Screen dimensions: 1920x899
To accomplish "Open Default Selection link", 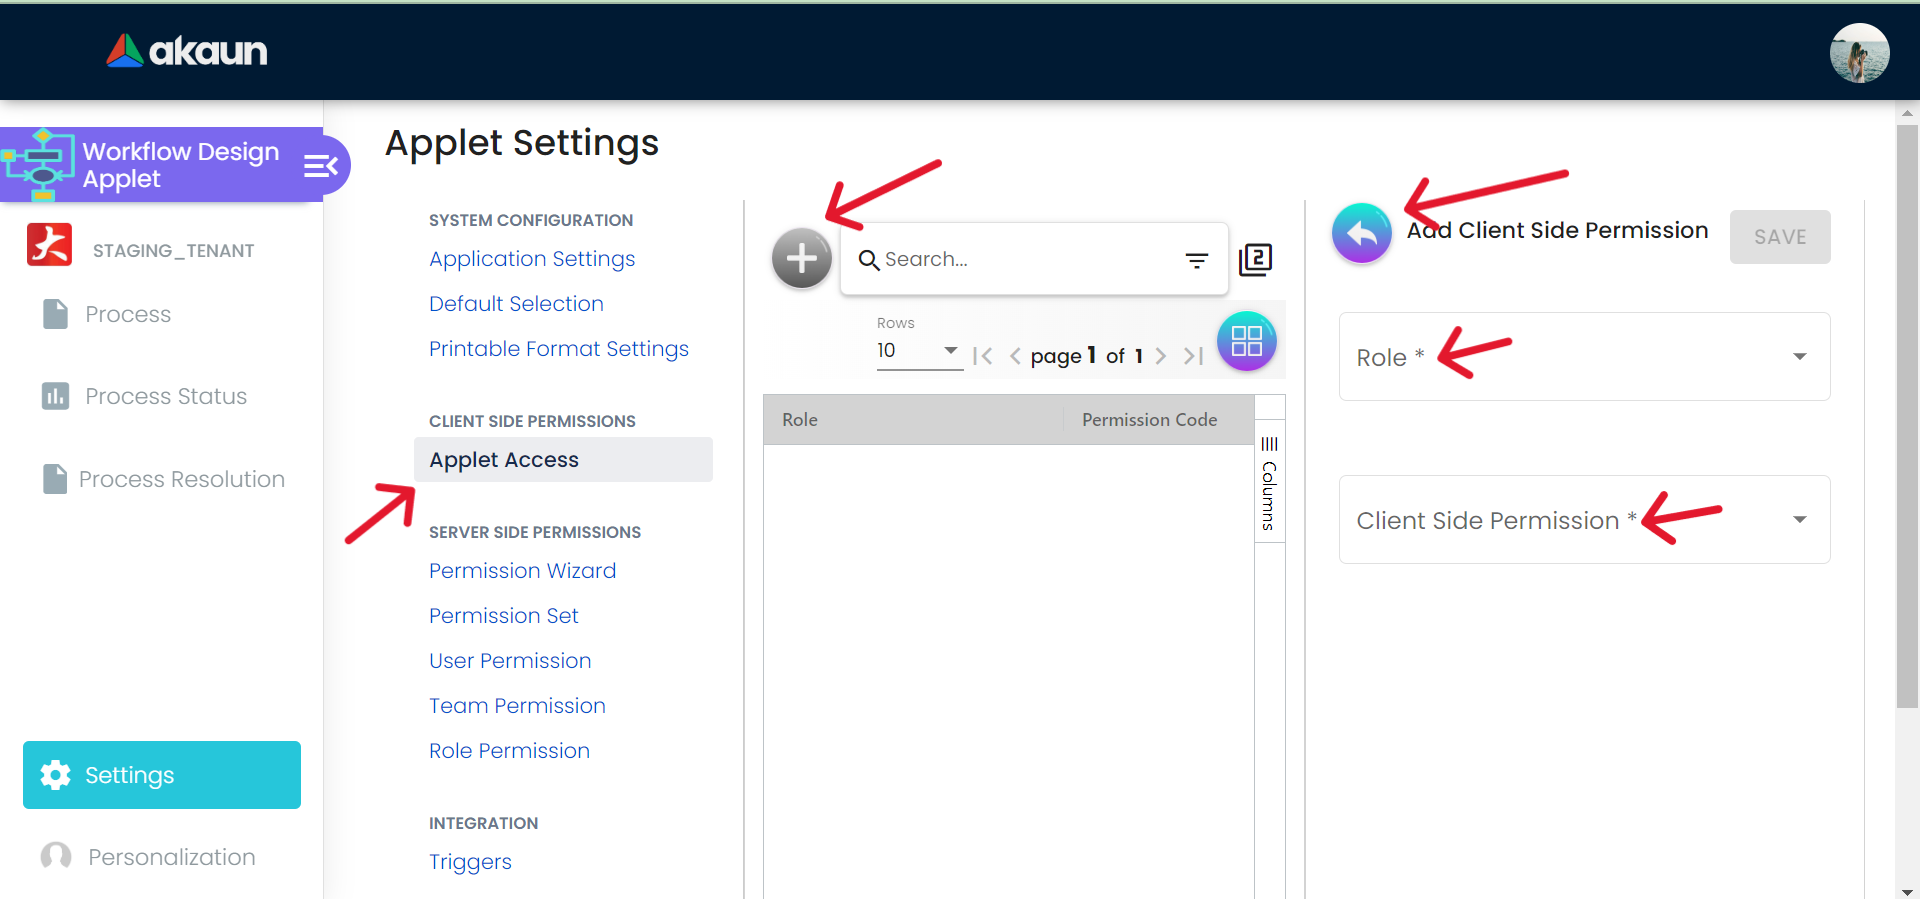I will pos(516,304).
